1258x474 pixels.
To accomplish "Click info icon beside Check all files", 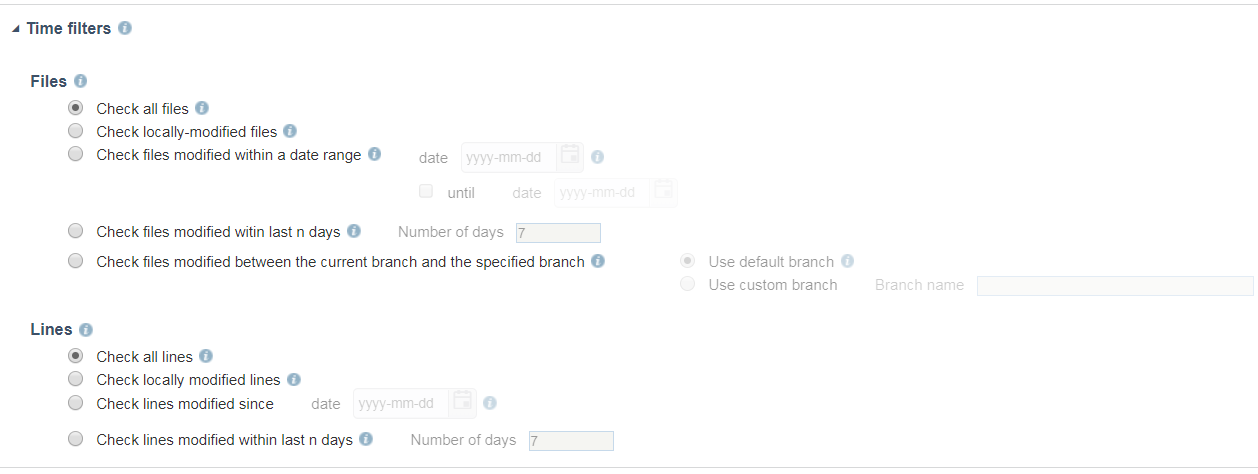I will coord(202,108).
